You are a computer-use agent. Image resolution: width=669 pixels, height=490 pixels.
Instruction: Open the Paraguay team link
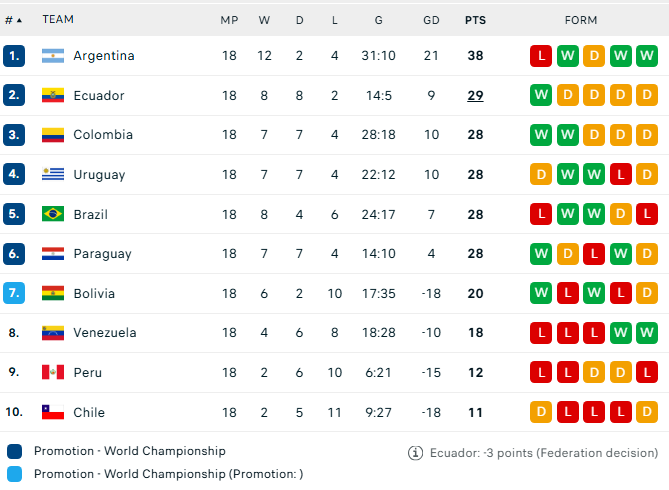[x=102, y=254]
